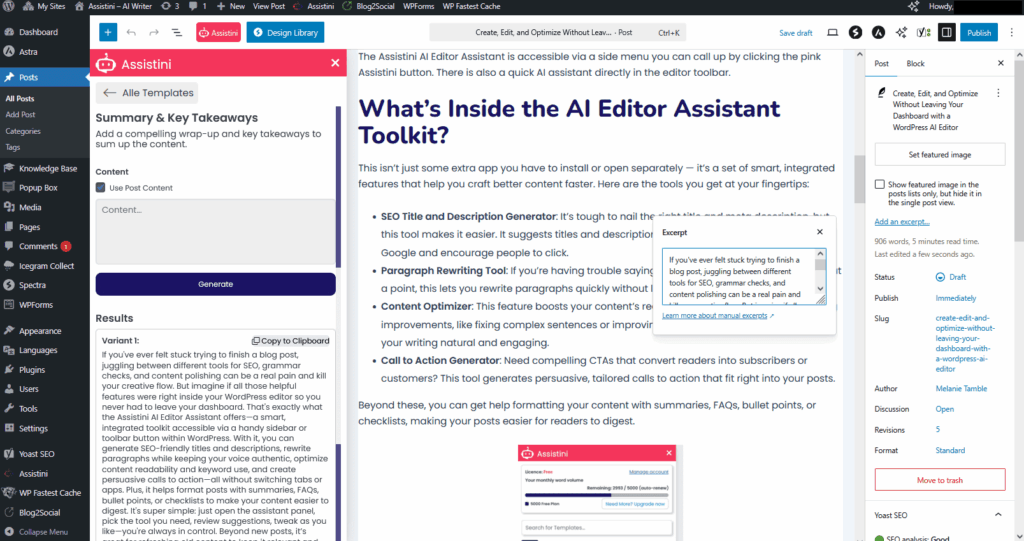Open Blog2Social in the admin bar
This screenshot has height=541, width=1024.
coord(368,6)
